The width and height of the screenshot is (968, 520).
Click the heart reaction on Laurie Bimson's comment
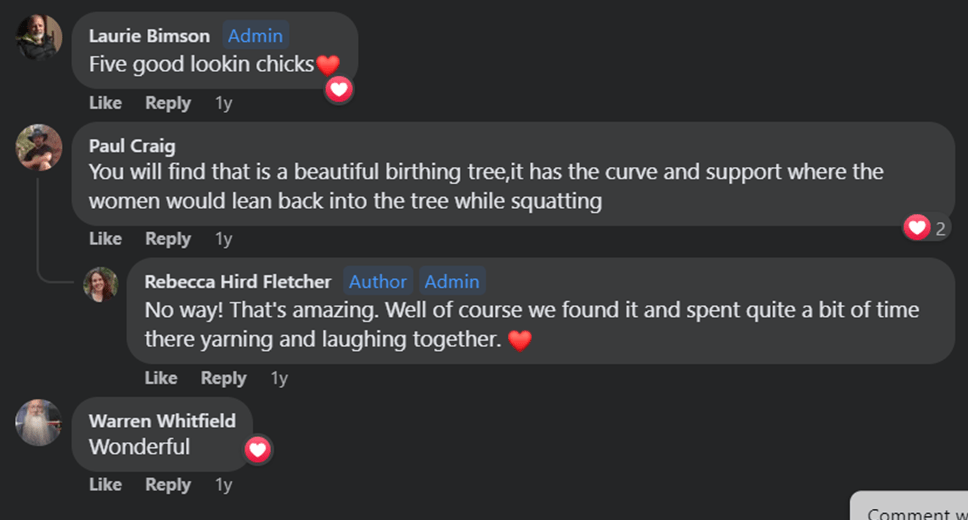coord(340,90)
